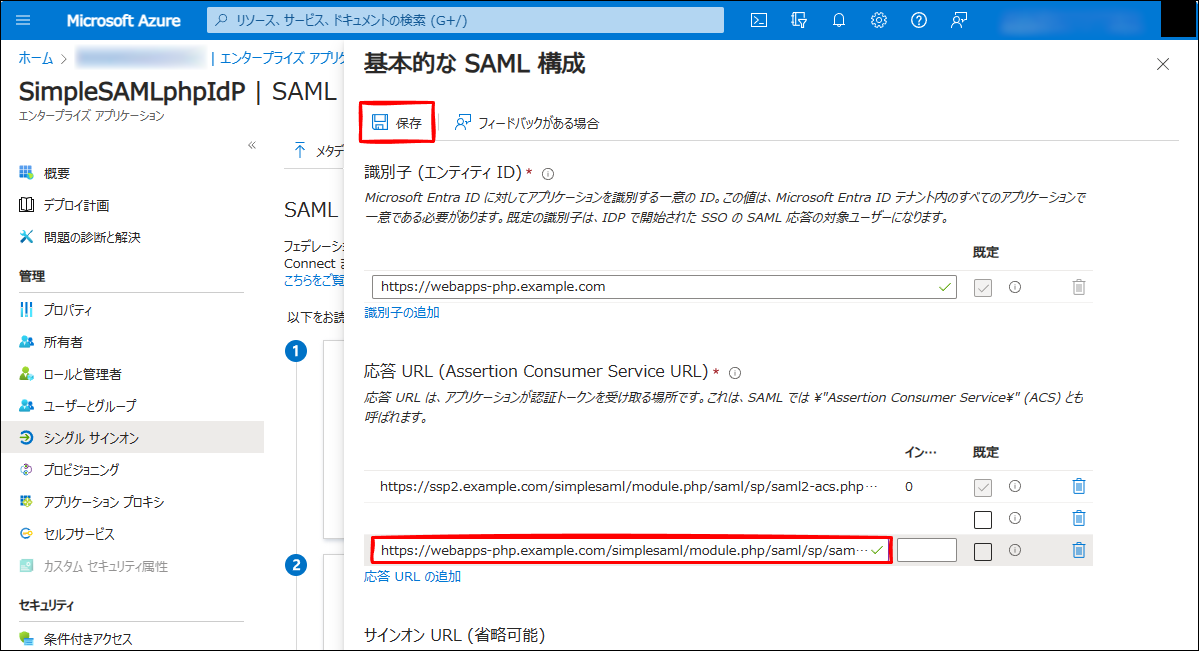The image size is (1199, 651).
Task: Open the notifications bell icon
Action: (839, 20)
